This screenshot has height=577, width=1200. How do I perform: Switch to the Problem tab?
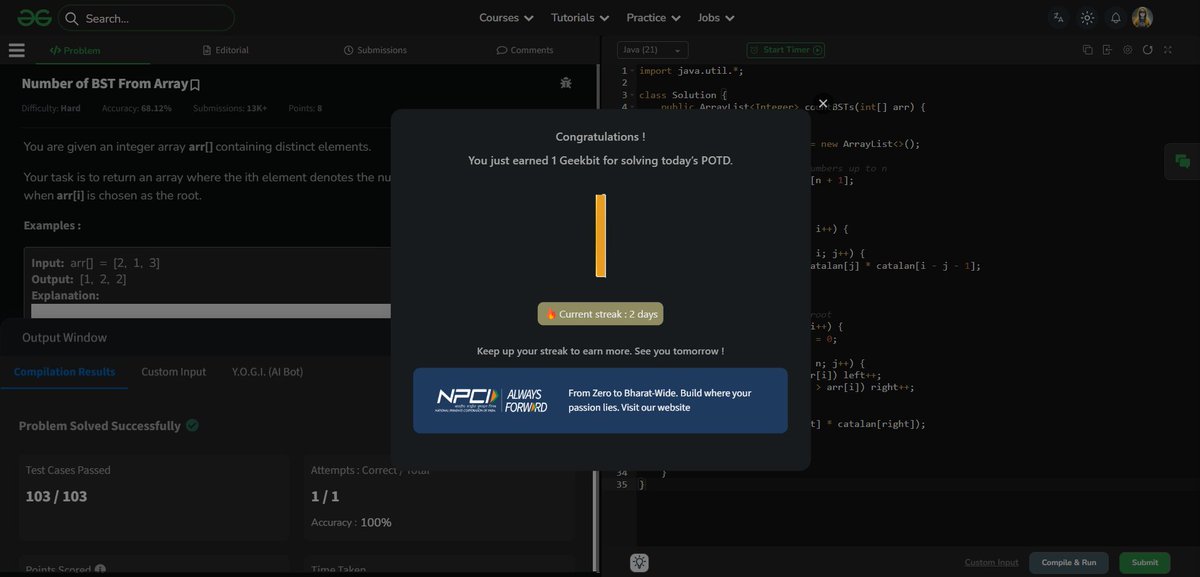pos(75,50)
